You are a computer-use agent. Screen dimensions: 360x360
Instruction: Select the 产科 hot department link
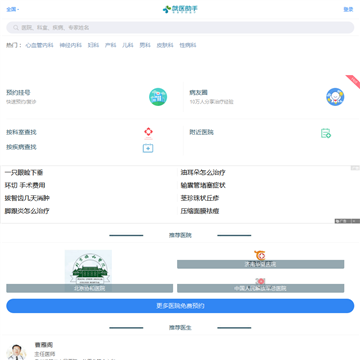coord(111,45)
